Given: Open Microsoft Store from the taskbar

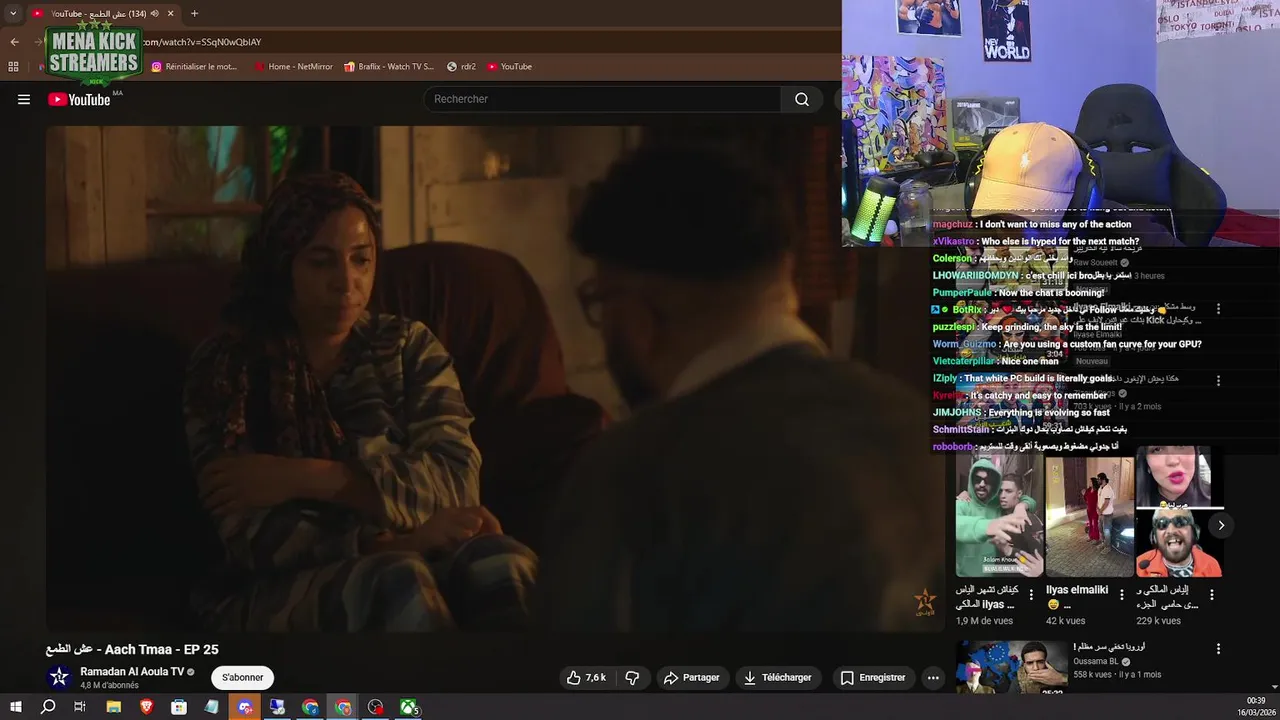Looking at the screenshot, I should click(179, 707).
